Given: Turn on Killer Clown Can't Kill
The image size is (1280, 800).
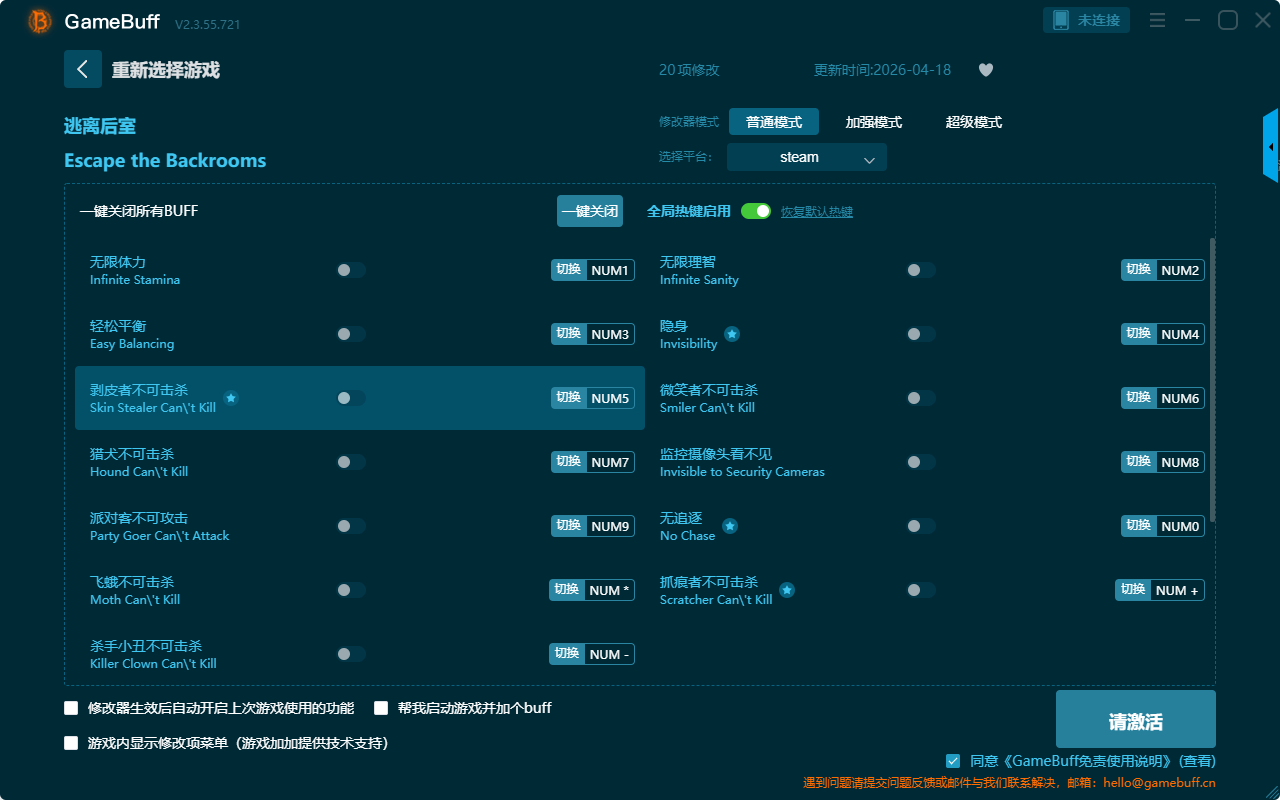Looking at the screenshot, I should pos(351,654).
